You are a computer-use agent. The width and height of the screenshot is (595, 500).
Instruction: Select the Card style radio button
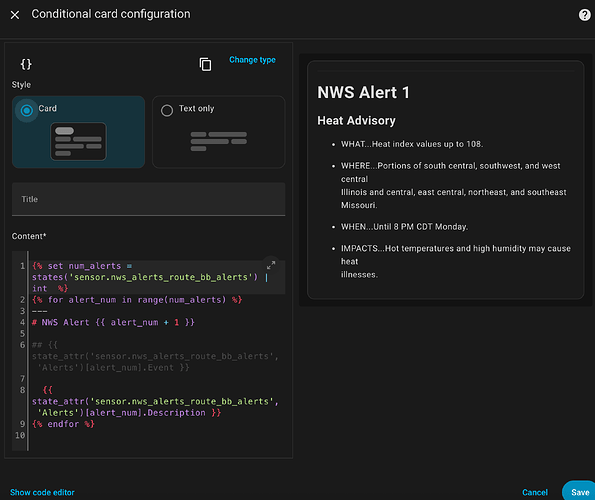27,110
